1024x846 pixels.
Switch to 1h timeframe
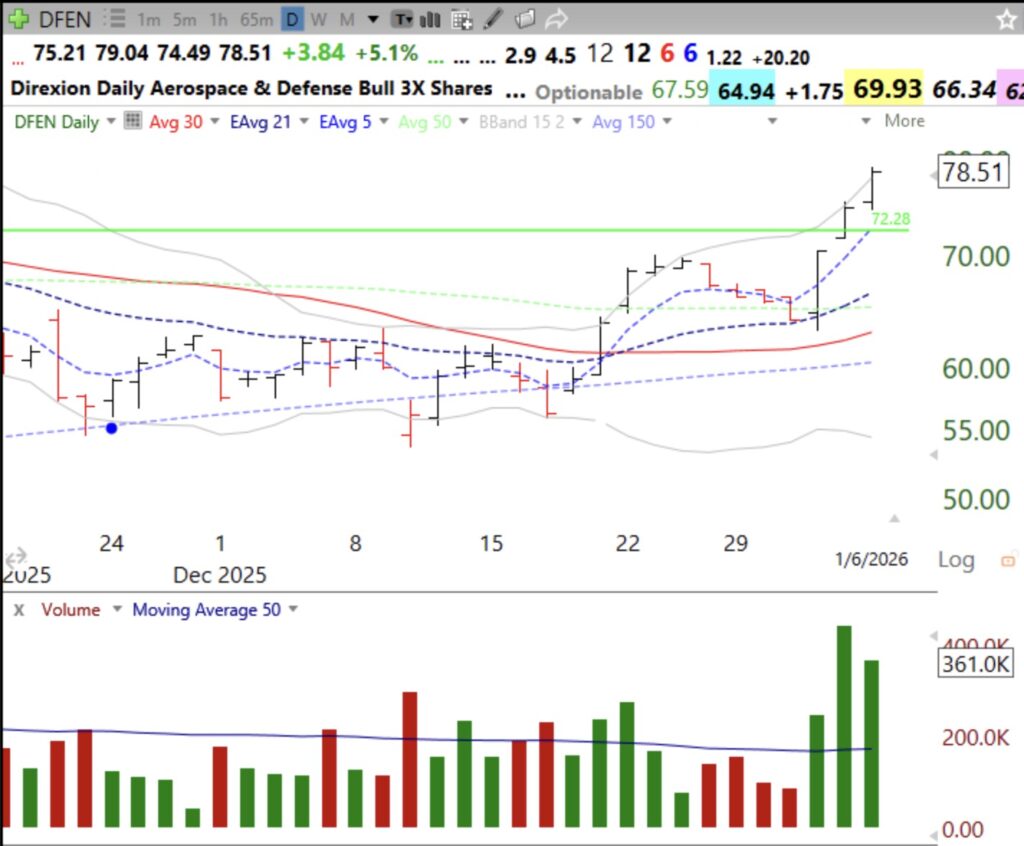[x=218, y=20]
